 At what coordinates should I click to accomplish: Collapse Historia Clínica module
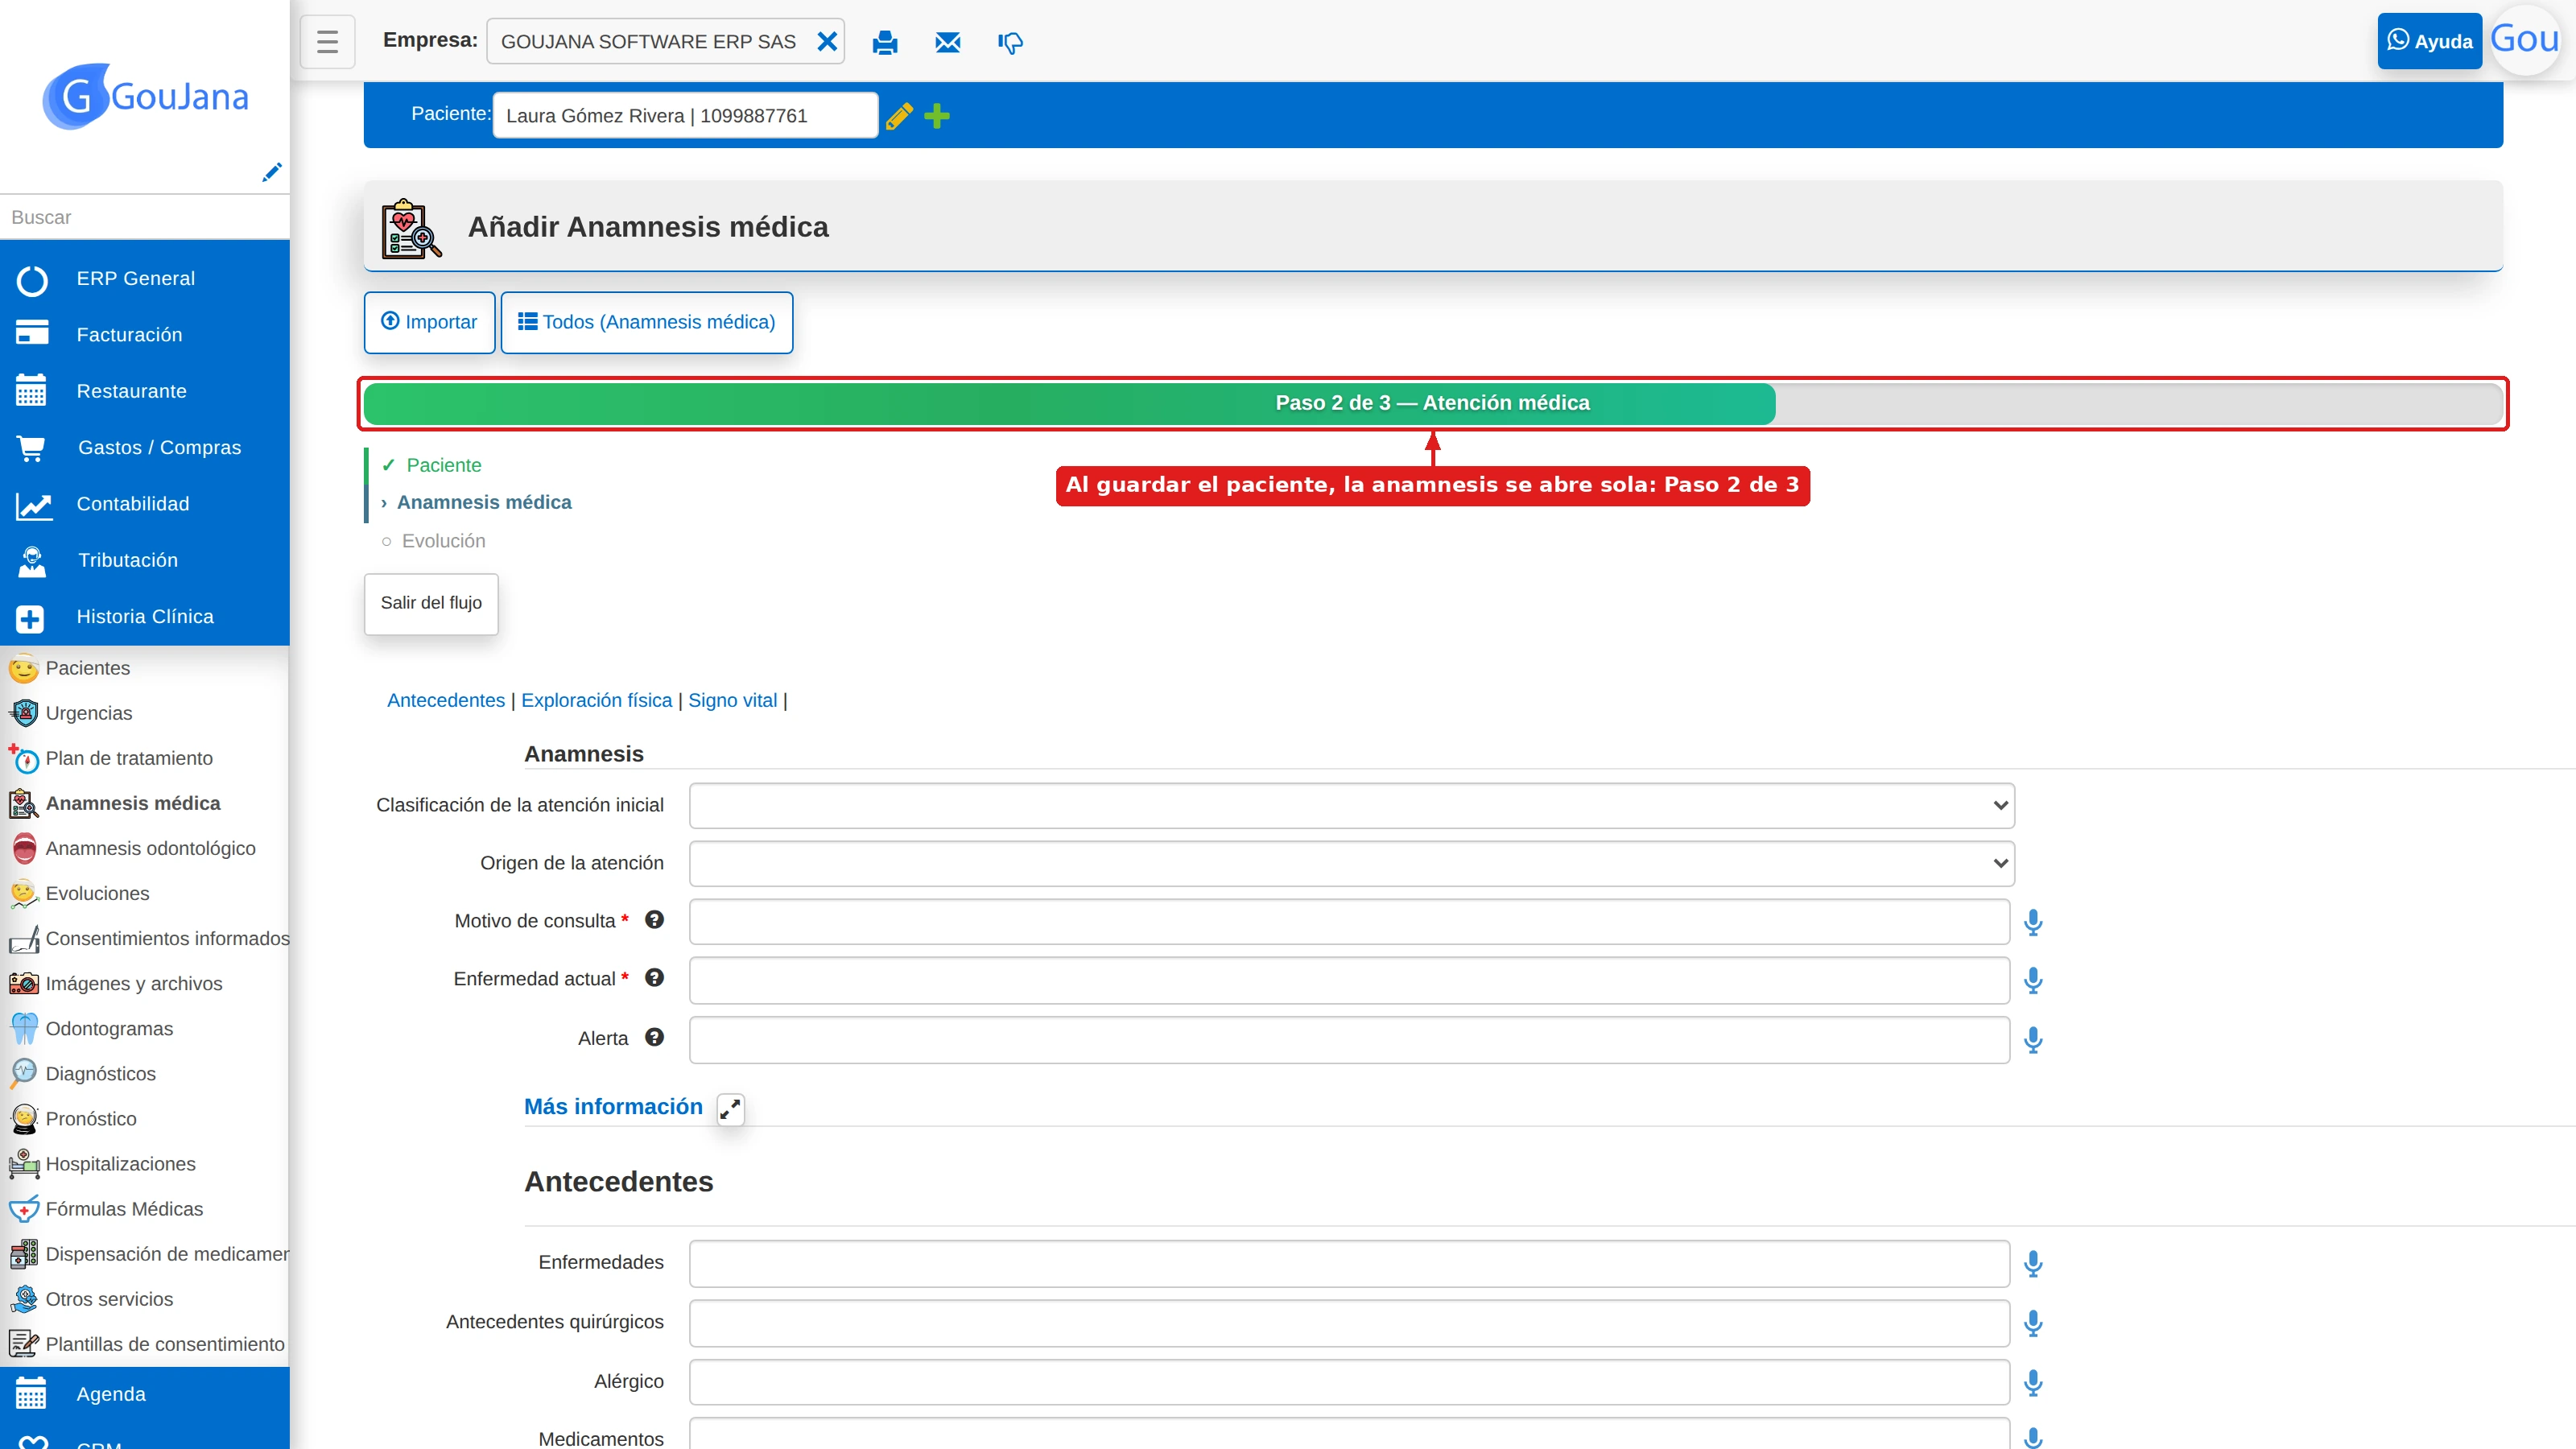pos(145,617)
